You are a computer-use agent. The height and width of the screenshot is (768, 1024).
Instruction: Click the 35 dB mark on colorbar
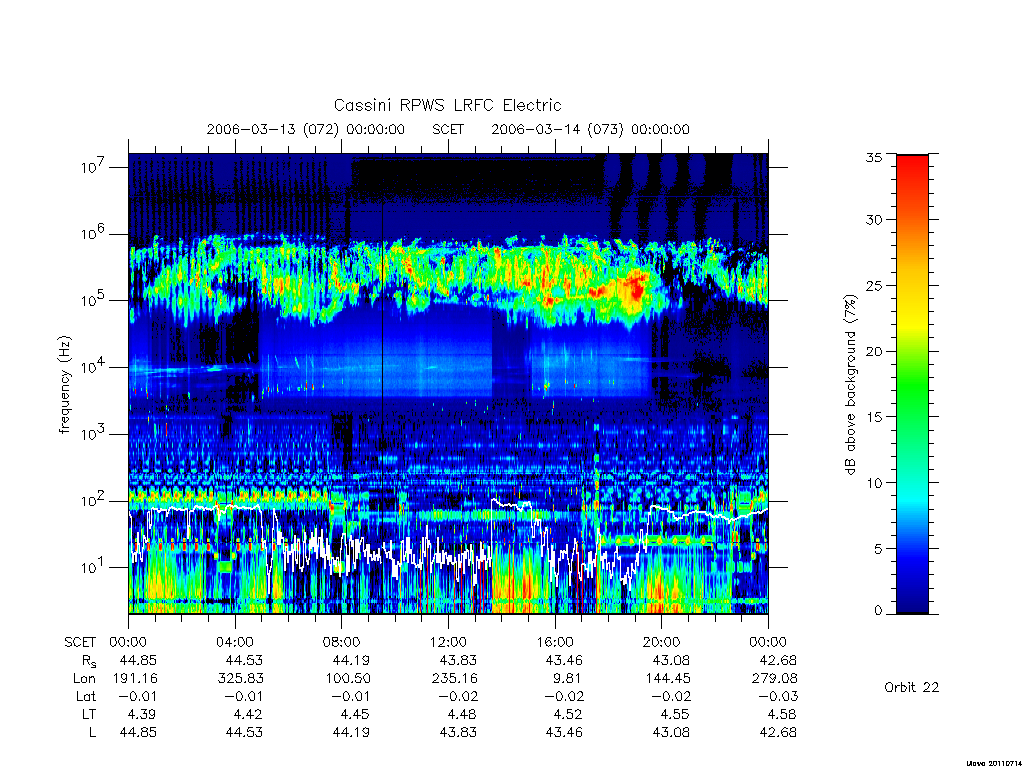(x=874, y=157)
